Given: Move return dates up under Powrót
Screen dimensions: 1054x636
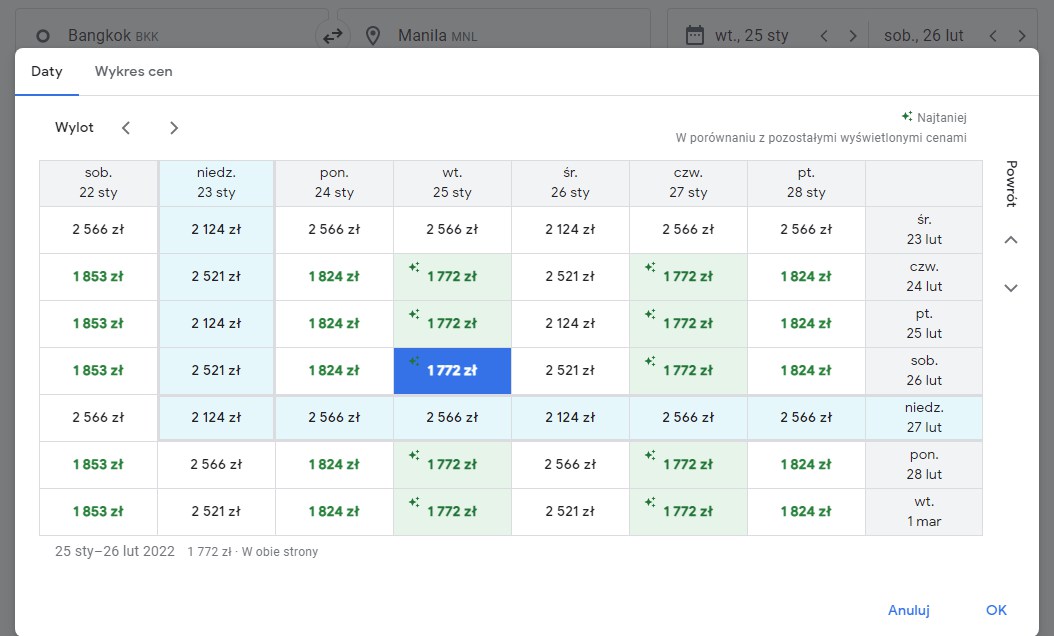Looking at the screenshot, I should point(1011,240).
